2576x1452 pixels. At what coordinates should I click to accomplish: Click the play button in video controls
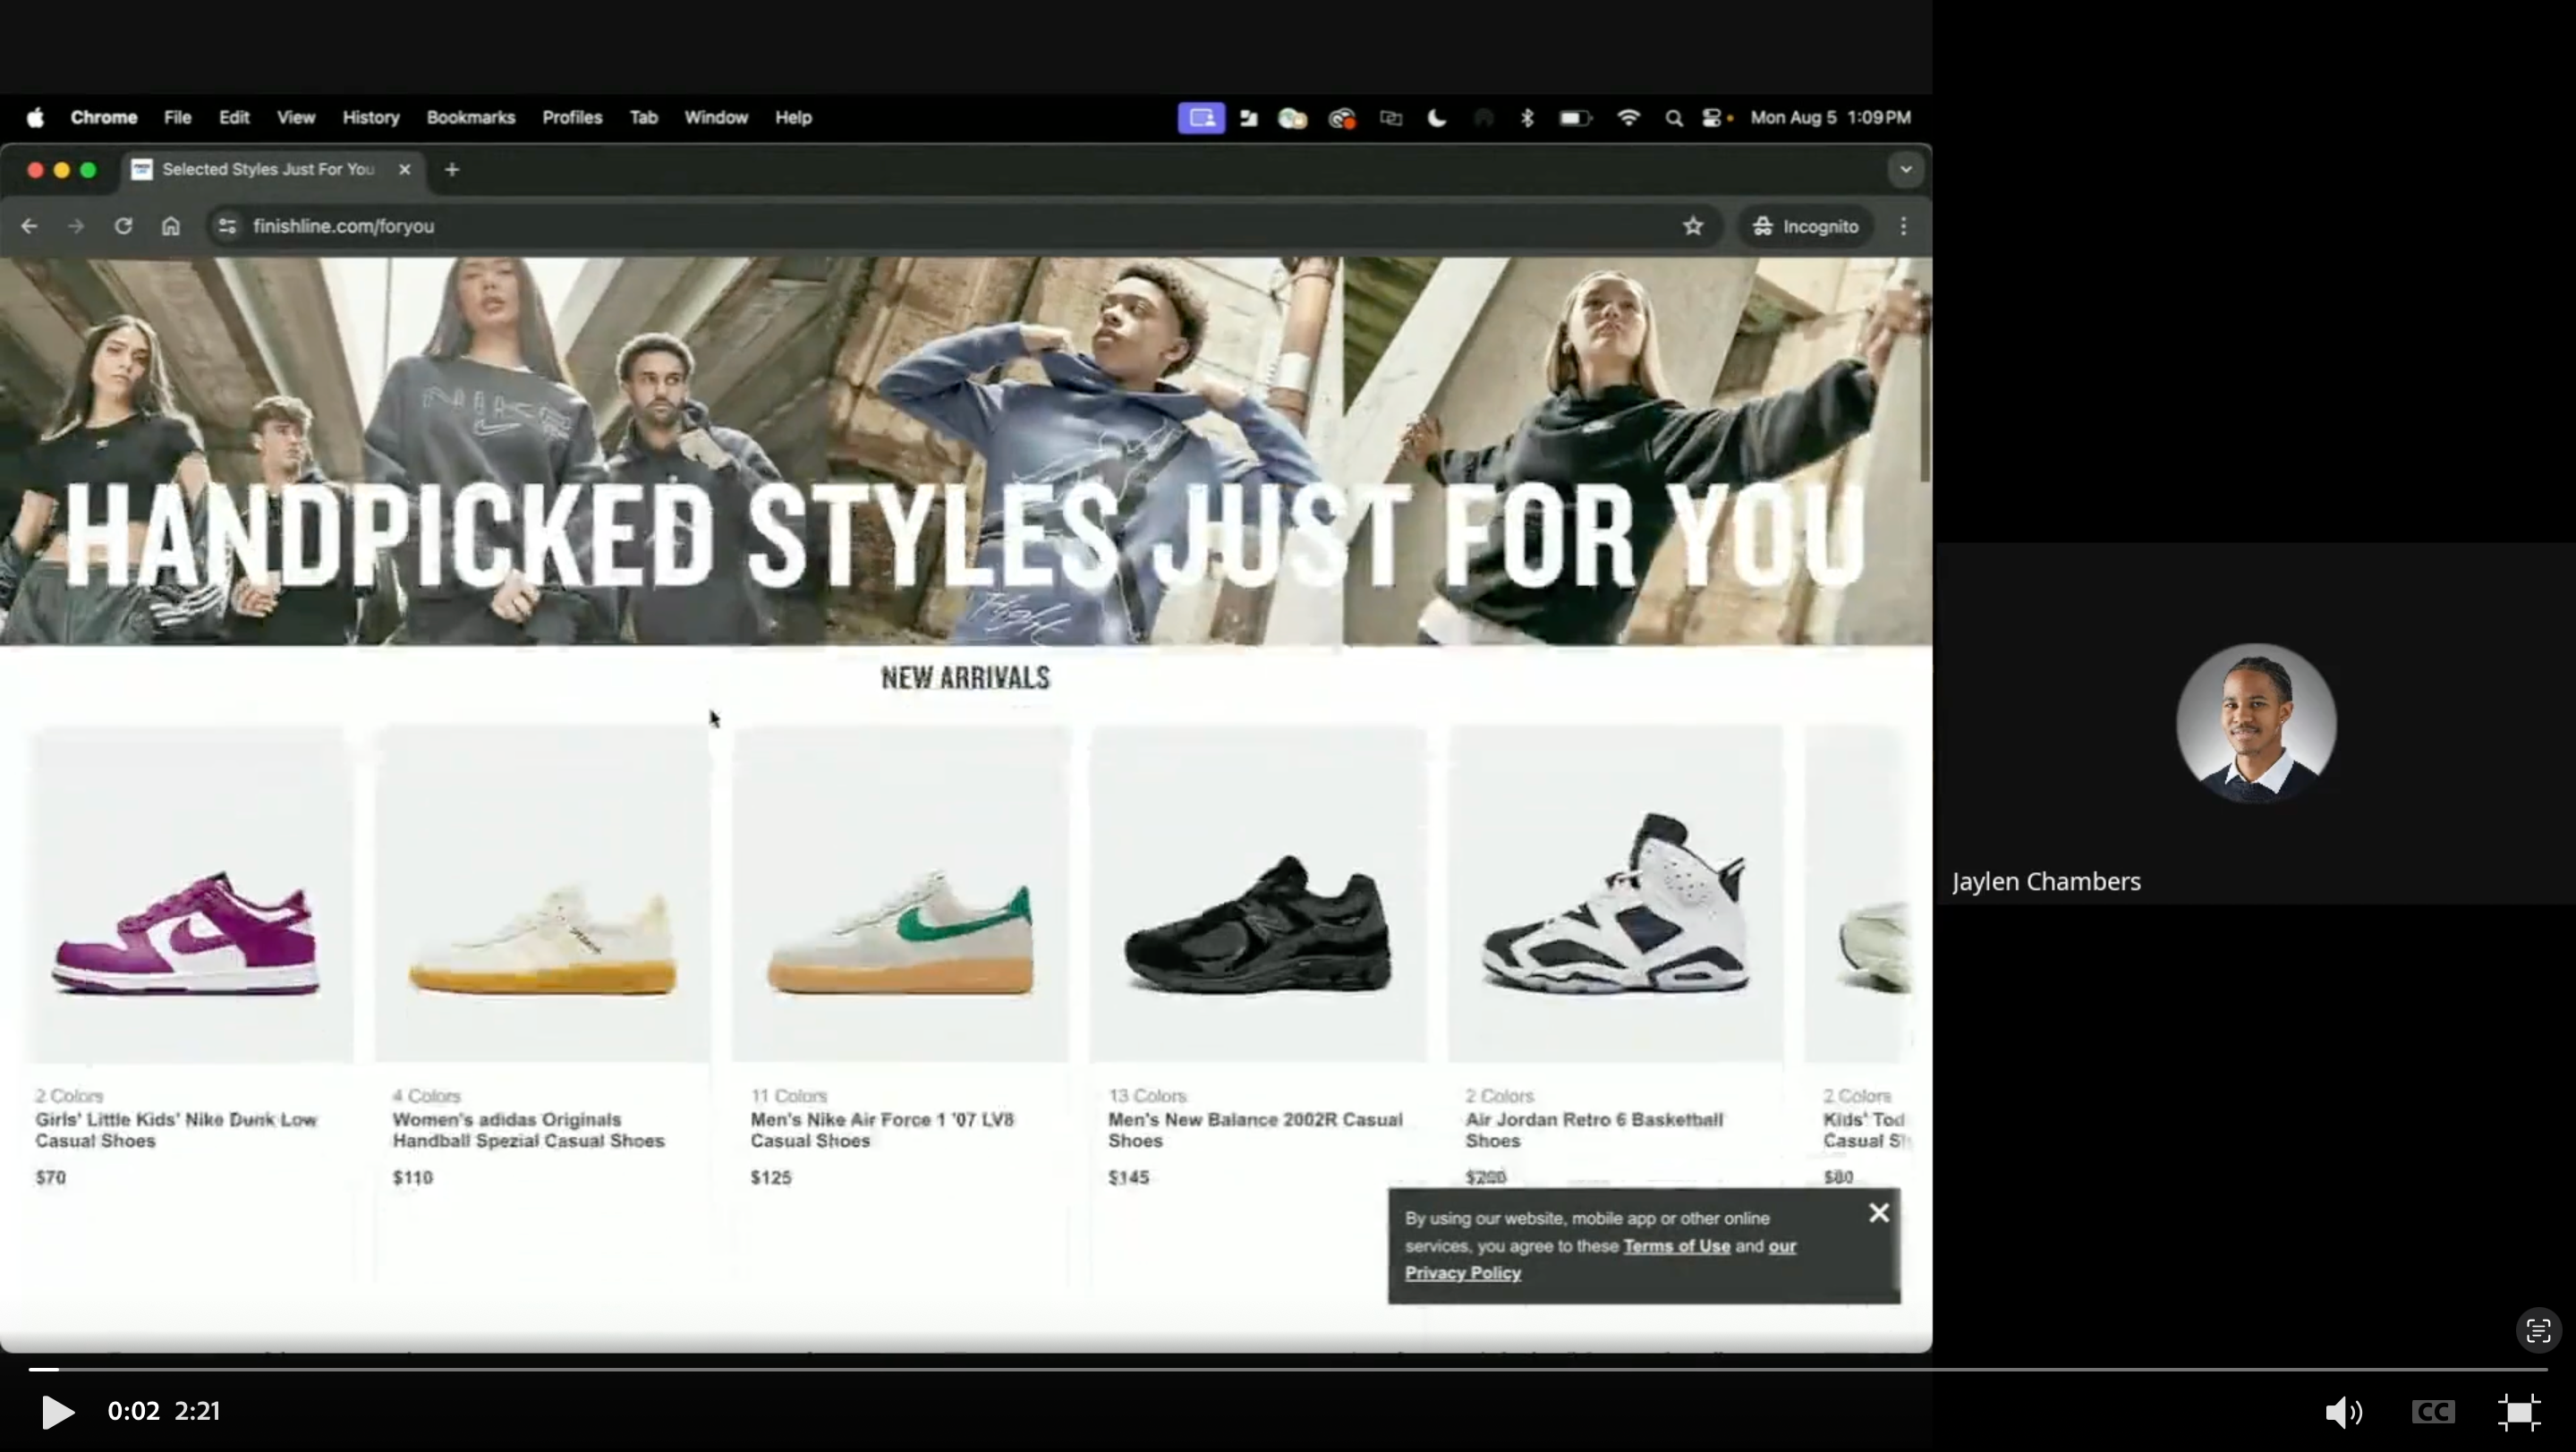(57, 1411)
